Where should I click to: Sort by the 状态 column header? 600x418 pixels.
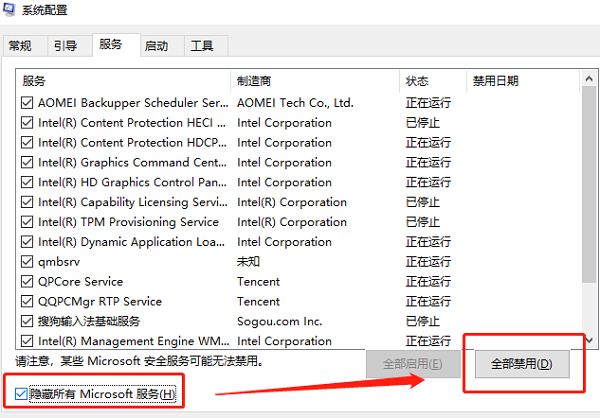(433, 81)
